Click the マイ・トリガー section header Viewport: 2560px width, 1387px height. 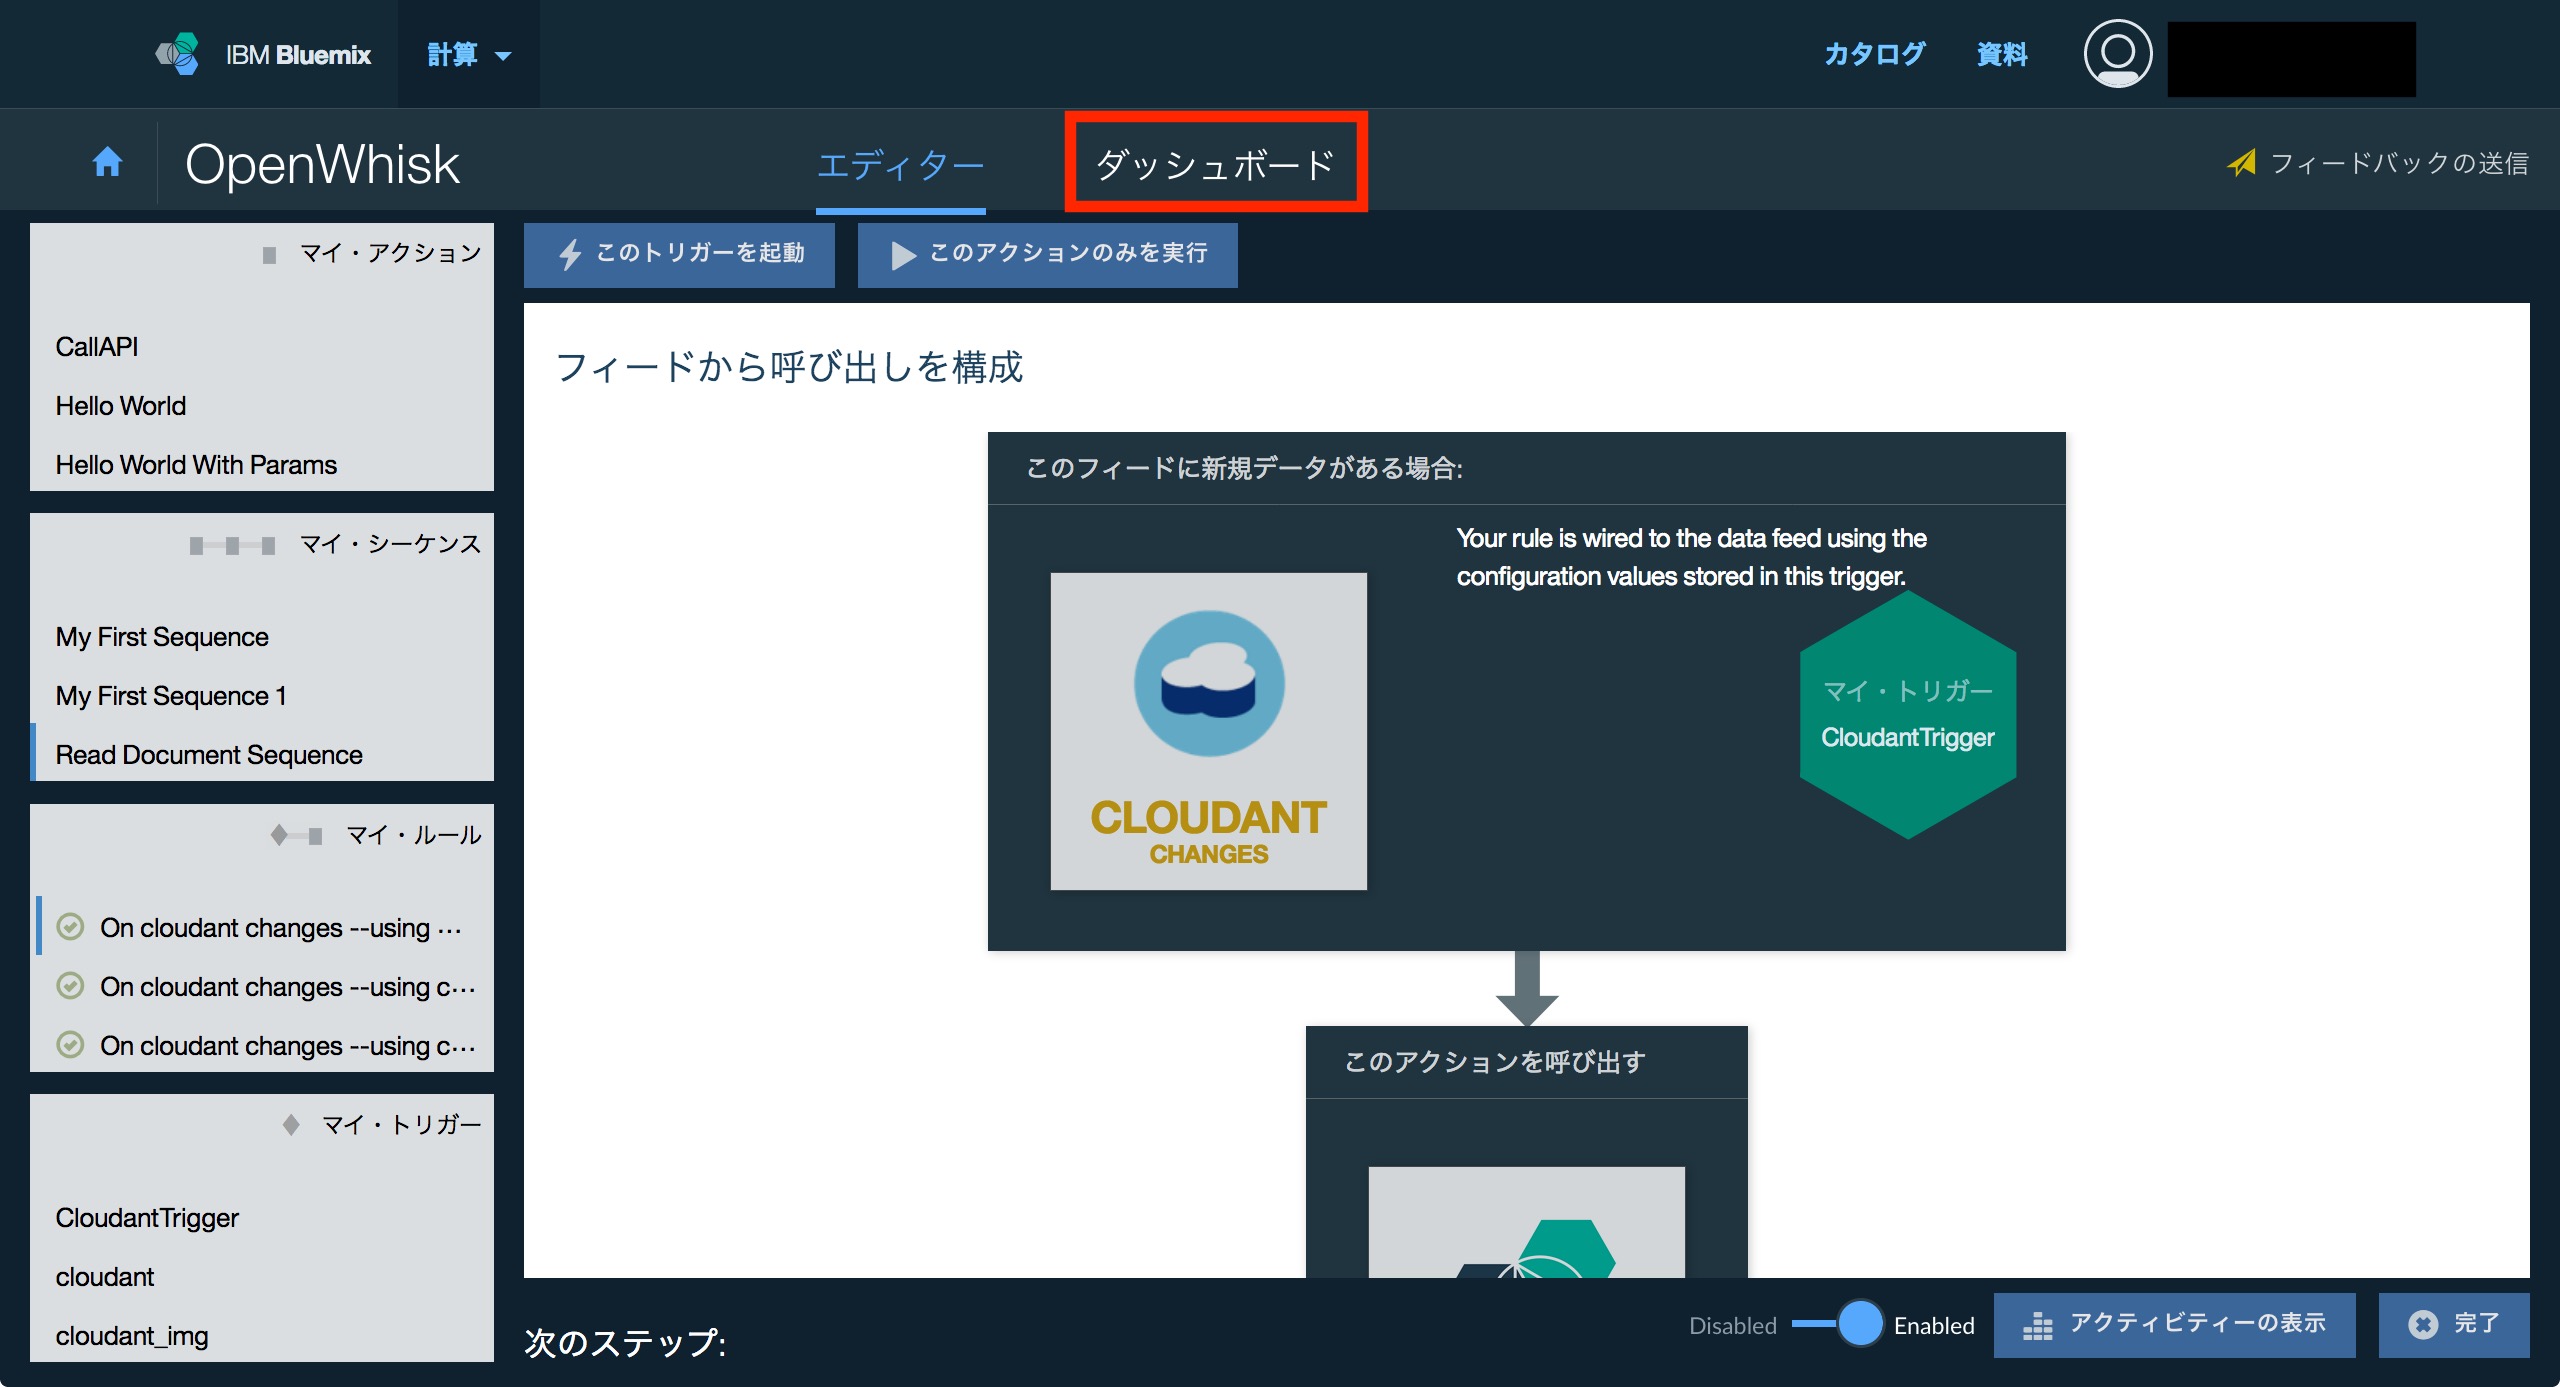click(x=401, y=1125)
